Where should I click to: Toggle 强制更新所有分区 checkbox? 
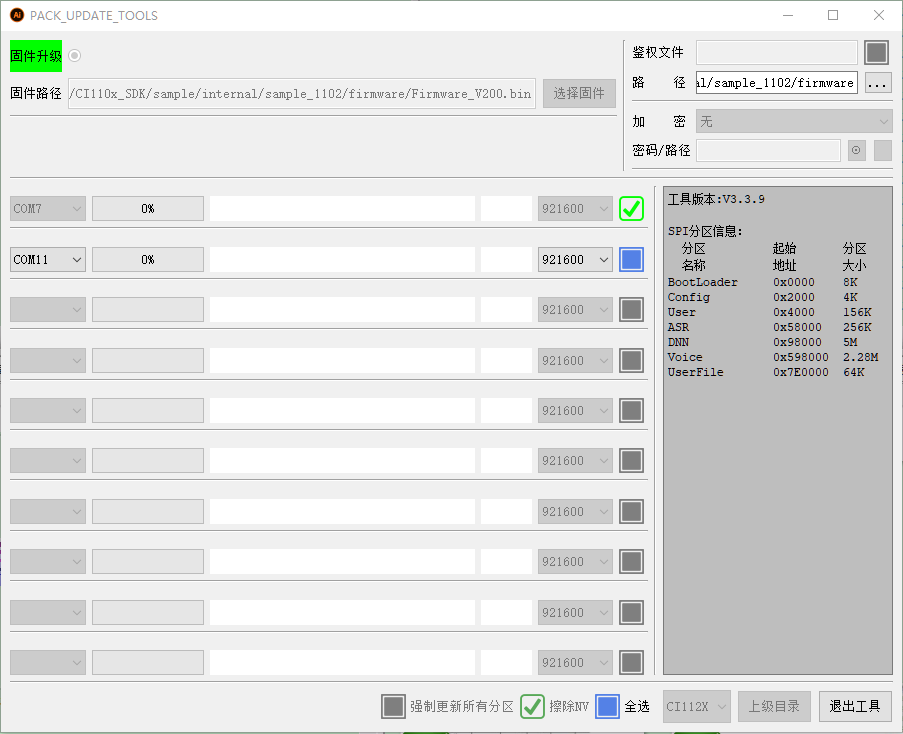point(393,706)
